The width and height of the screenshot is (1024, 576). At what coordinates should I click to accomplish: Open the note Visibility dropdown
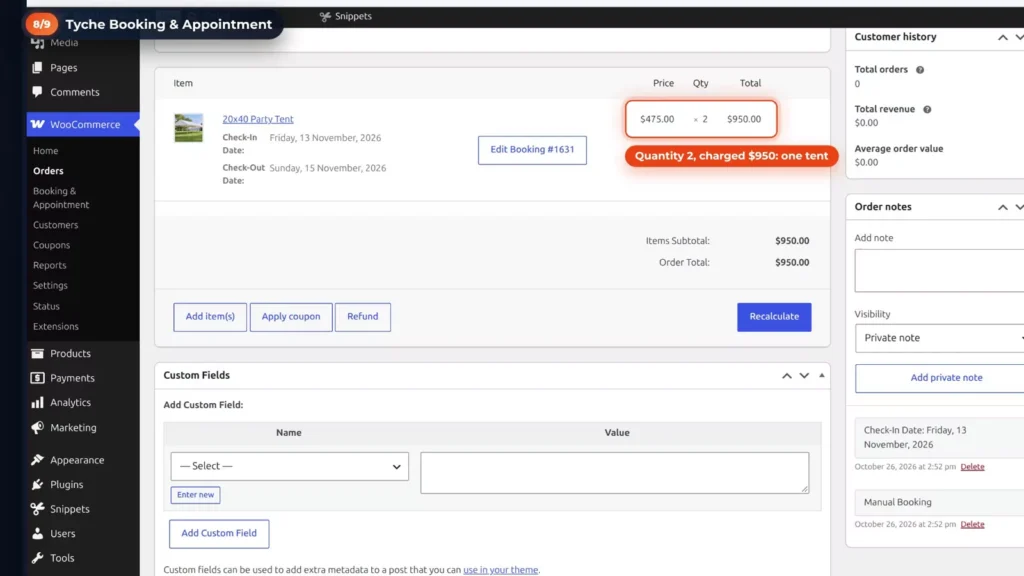click(x=940, y=338)
